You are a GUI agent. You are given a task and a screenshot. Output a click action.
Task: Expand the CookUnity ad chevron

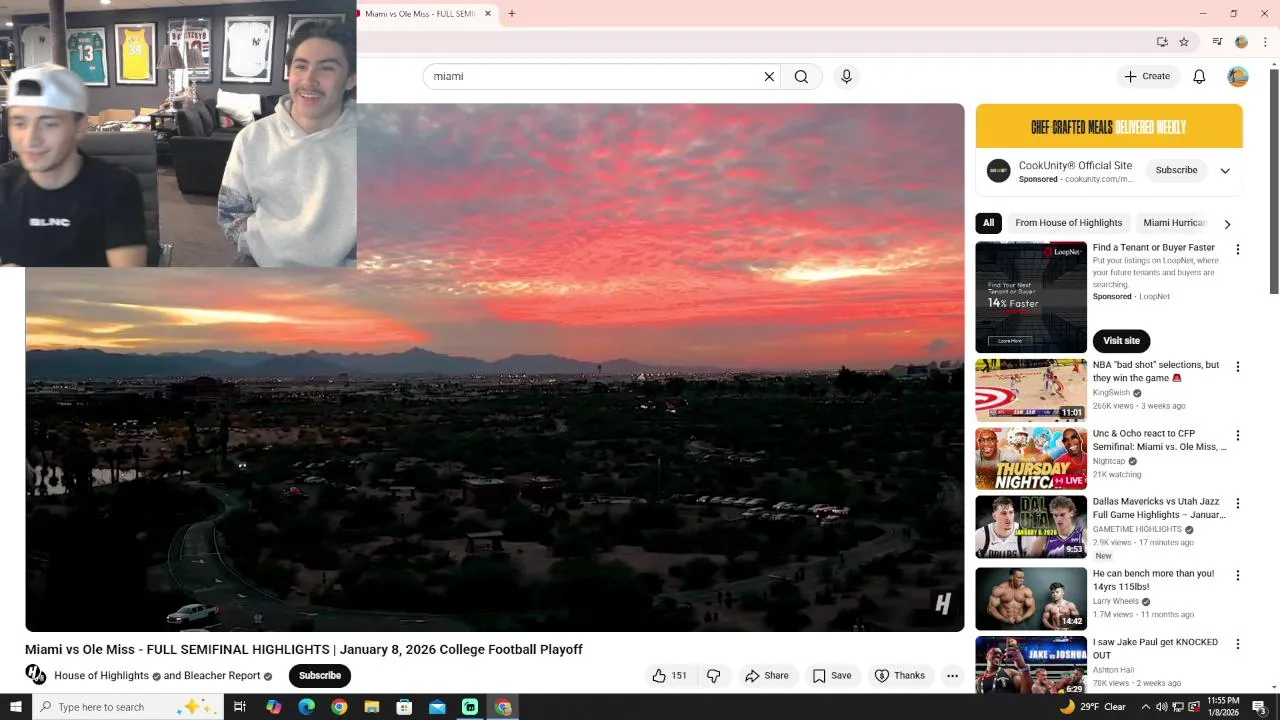[x=1225, y=171]
